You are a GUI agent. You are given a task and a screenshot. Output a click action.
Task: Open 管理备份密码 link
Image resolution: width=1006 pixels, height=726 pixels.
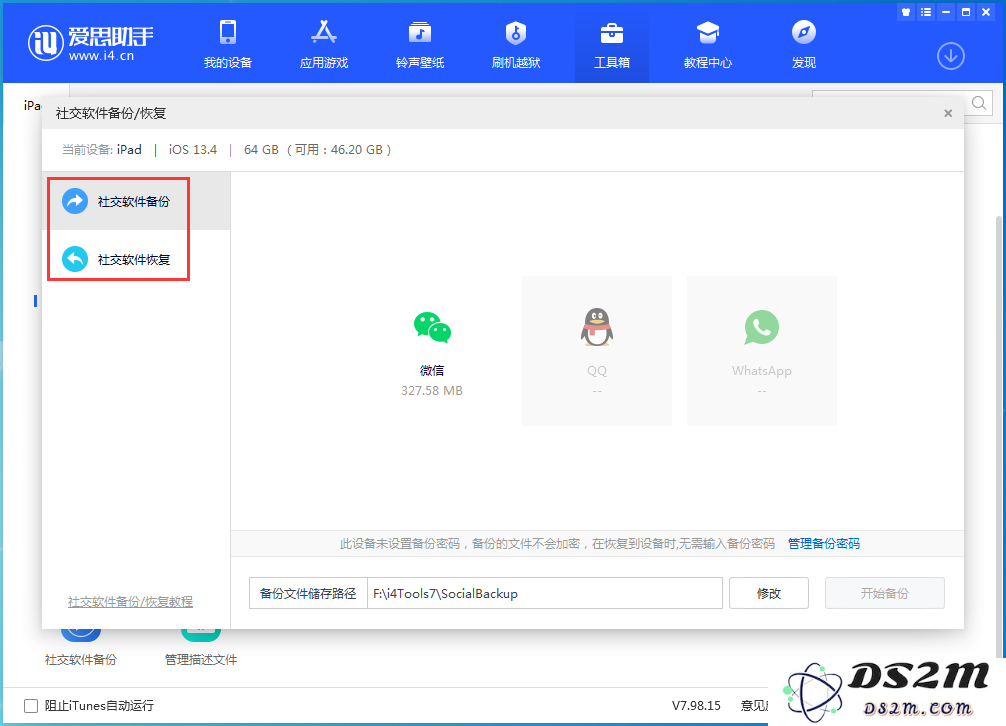(824, 544)
